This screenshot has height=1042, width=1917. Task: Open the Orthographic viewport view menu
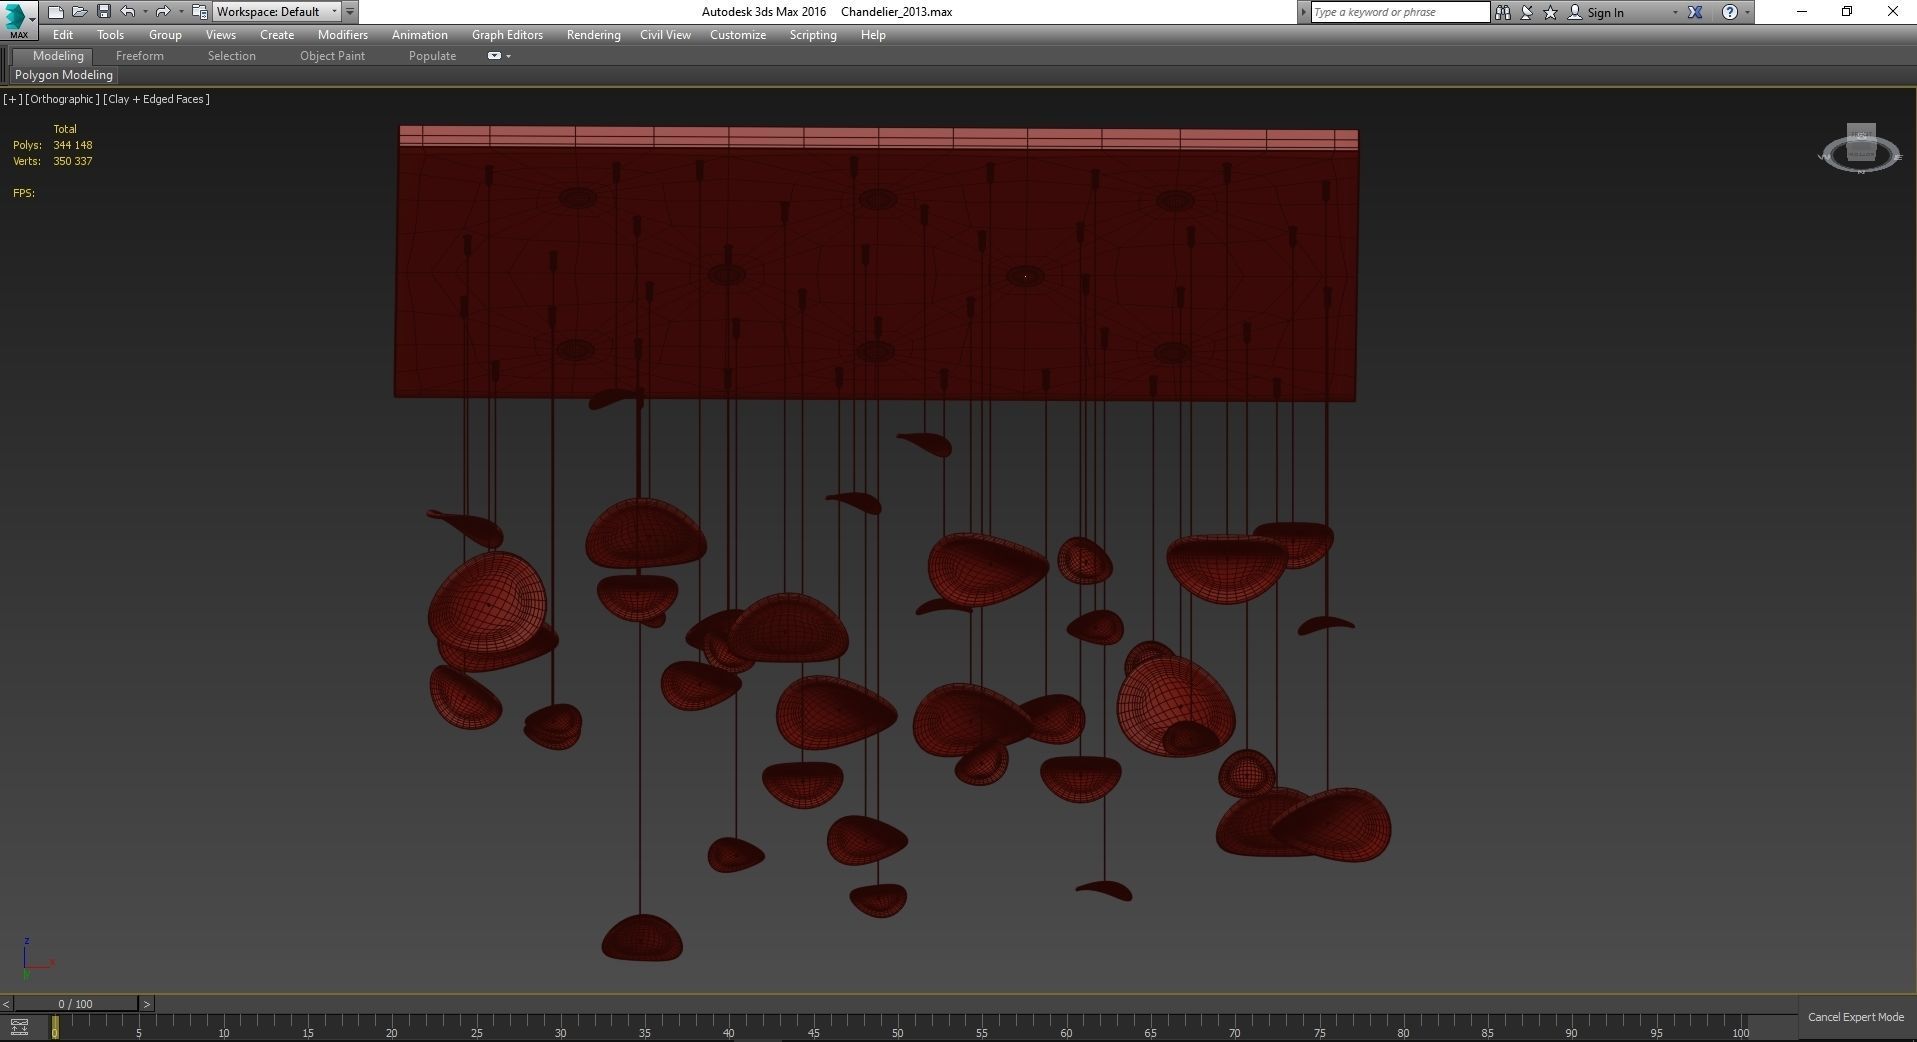pyautogui.click(x=62, y=99)
